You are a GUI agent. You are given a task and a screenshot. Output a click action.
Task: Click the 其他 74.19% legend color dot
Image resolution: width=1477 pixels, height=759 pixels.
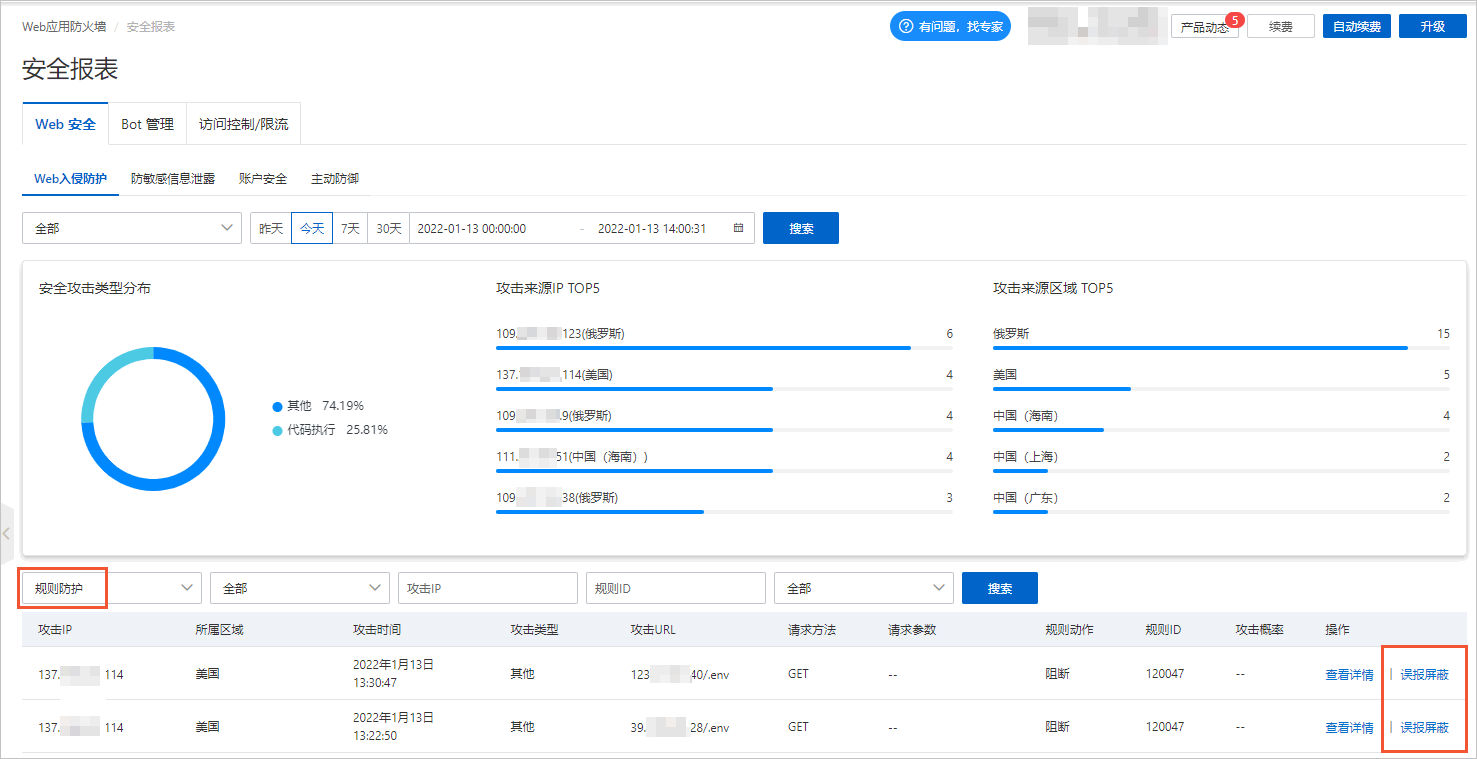[277, 407]
